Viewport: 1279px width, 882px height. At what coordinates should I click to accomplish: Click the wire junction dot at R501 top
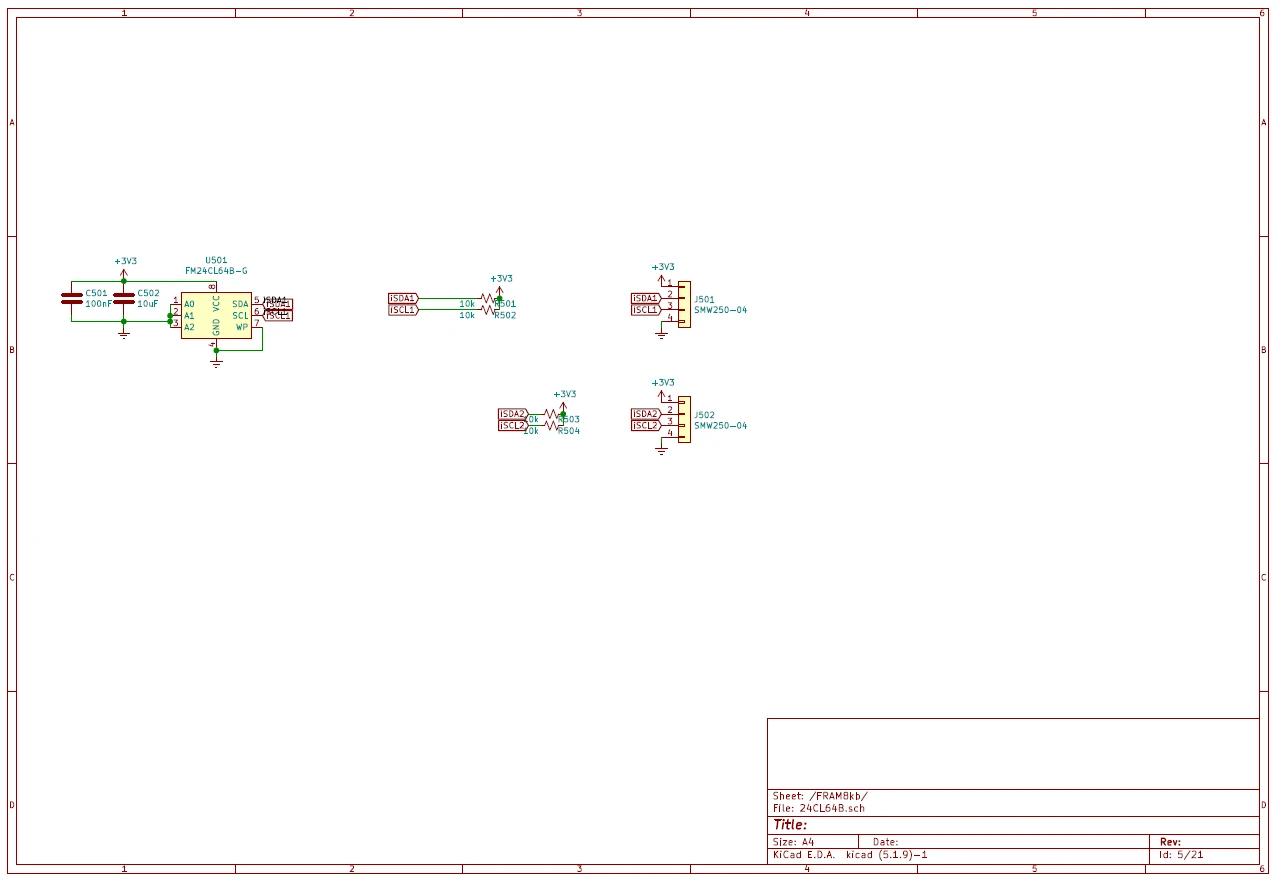[x=500, y=298]
